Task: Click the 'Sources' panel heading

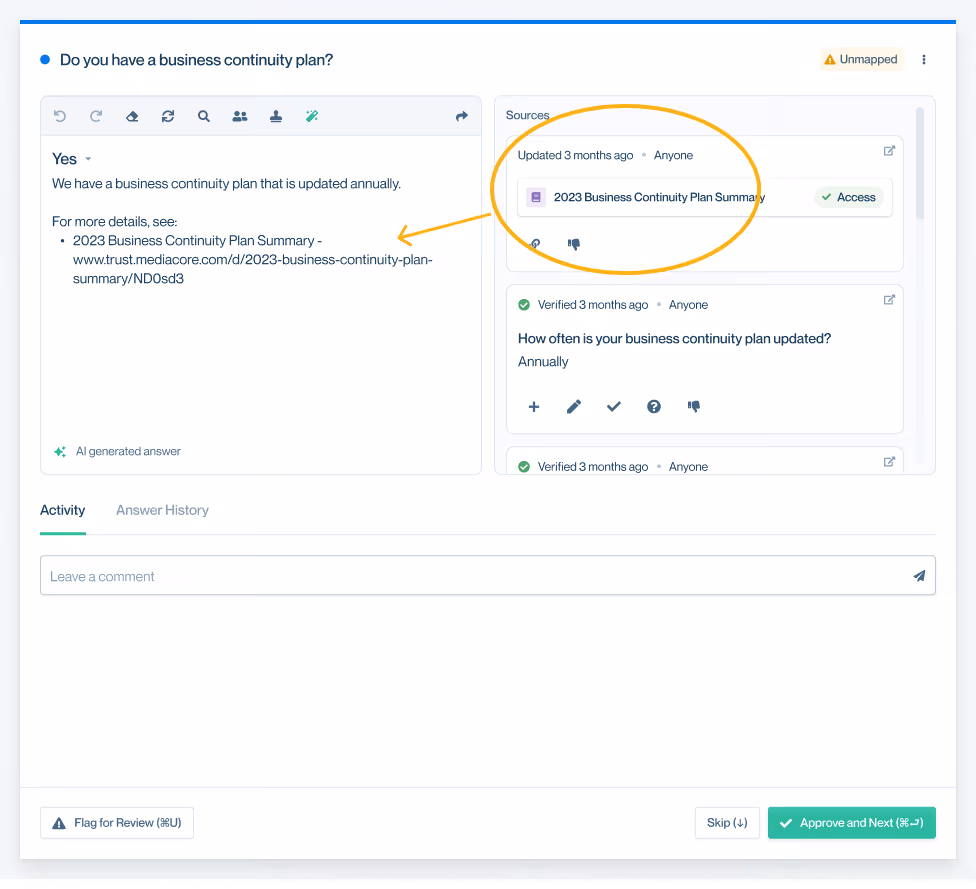Action: coord(527,115)
